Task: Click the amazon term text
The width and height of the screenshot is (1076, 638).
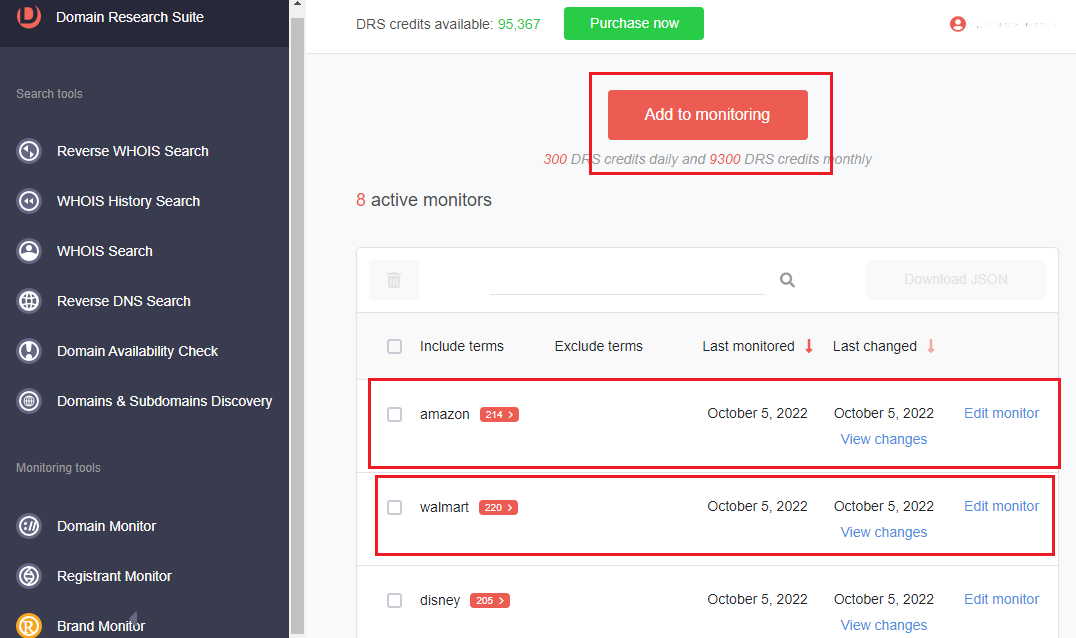Action: click(445, 414)
